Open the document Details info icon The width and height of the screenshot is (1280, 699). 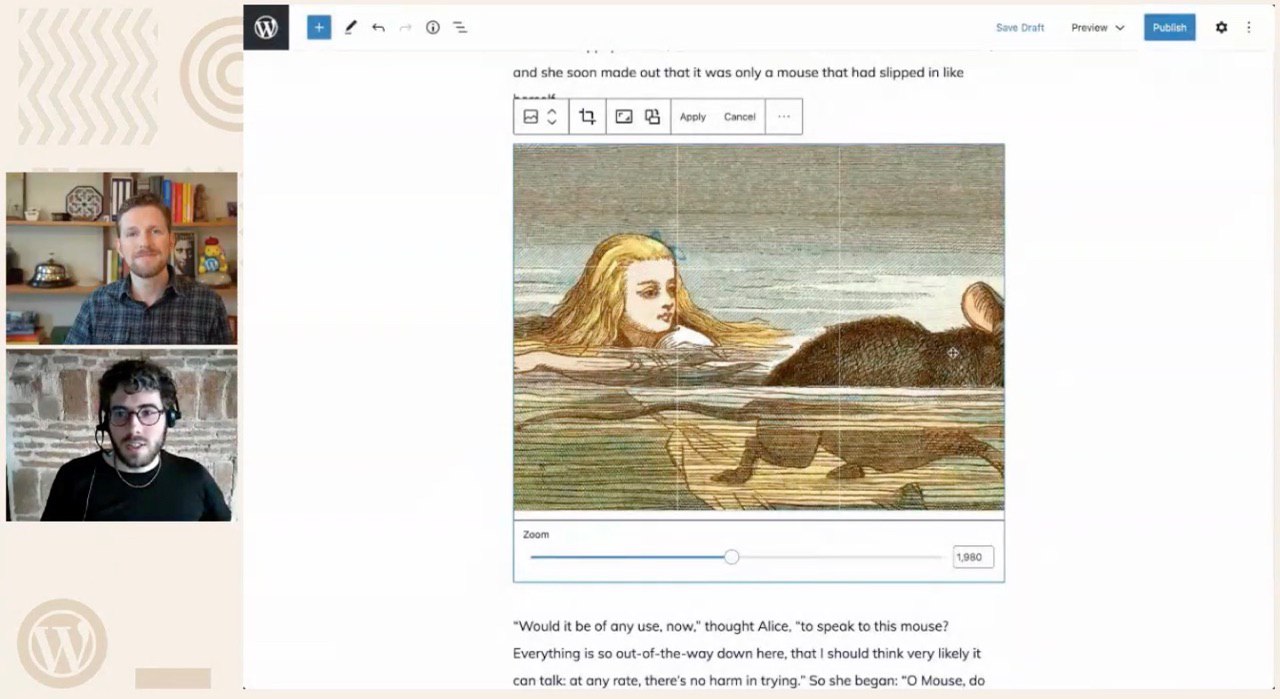click(433, 28)
